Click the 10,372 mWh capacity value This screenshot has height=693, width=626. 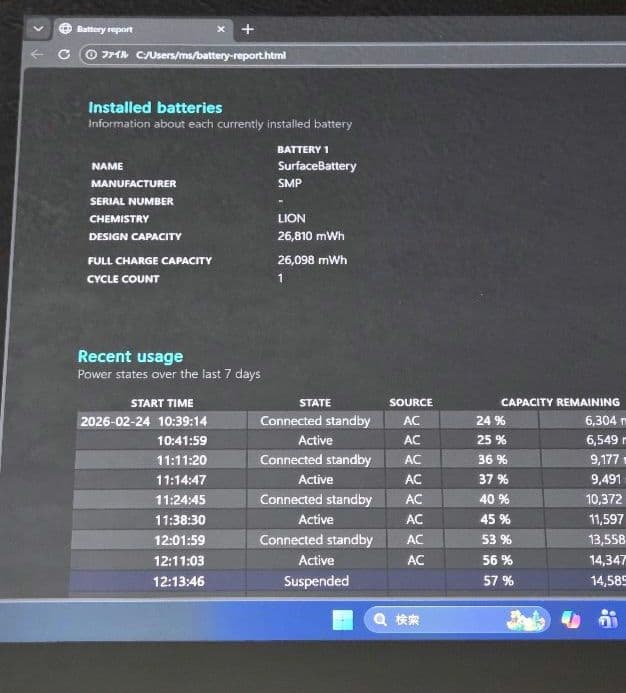coord(605,499)
